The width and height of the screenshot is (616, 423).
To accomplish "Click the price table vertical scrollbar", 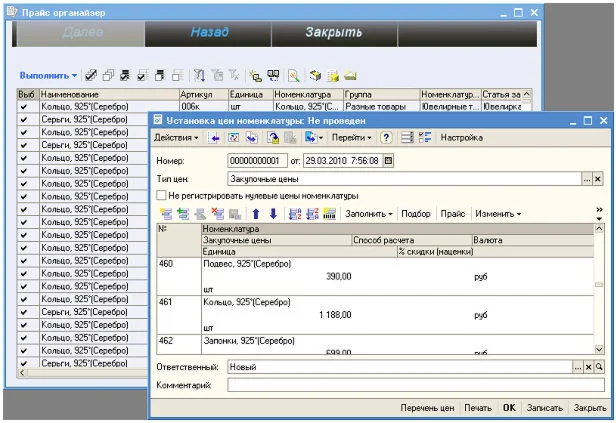I will pyautogui.click(x=599, y=290).
